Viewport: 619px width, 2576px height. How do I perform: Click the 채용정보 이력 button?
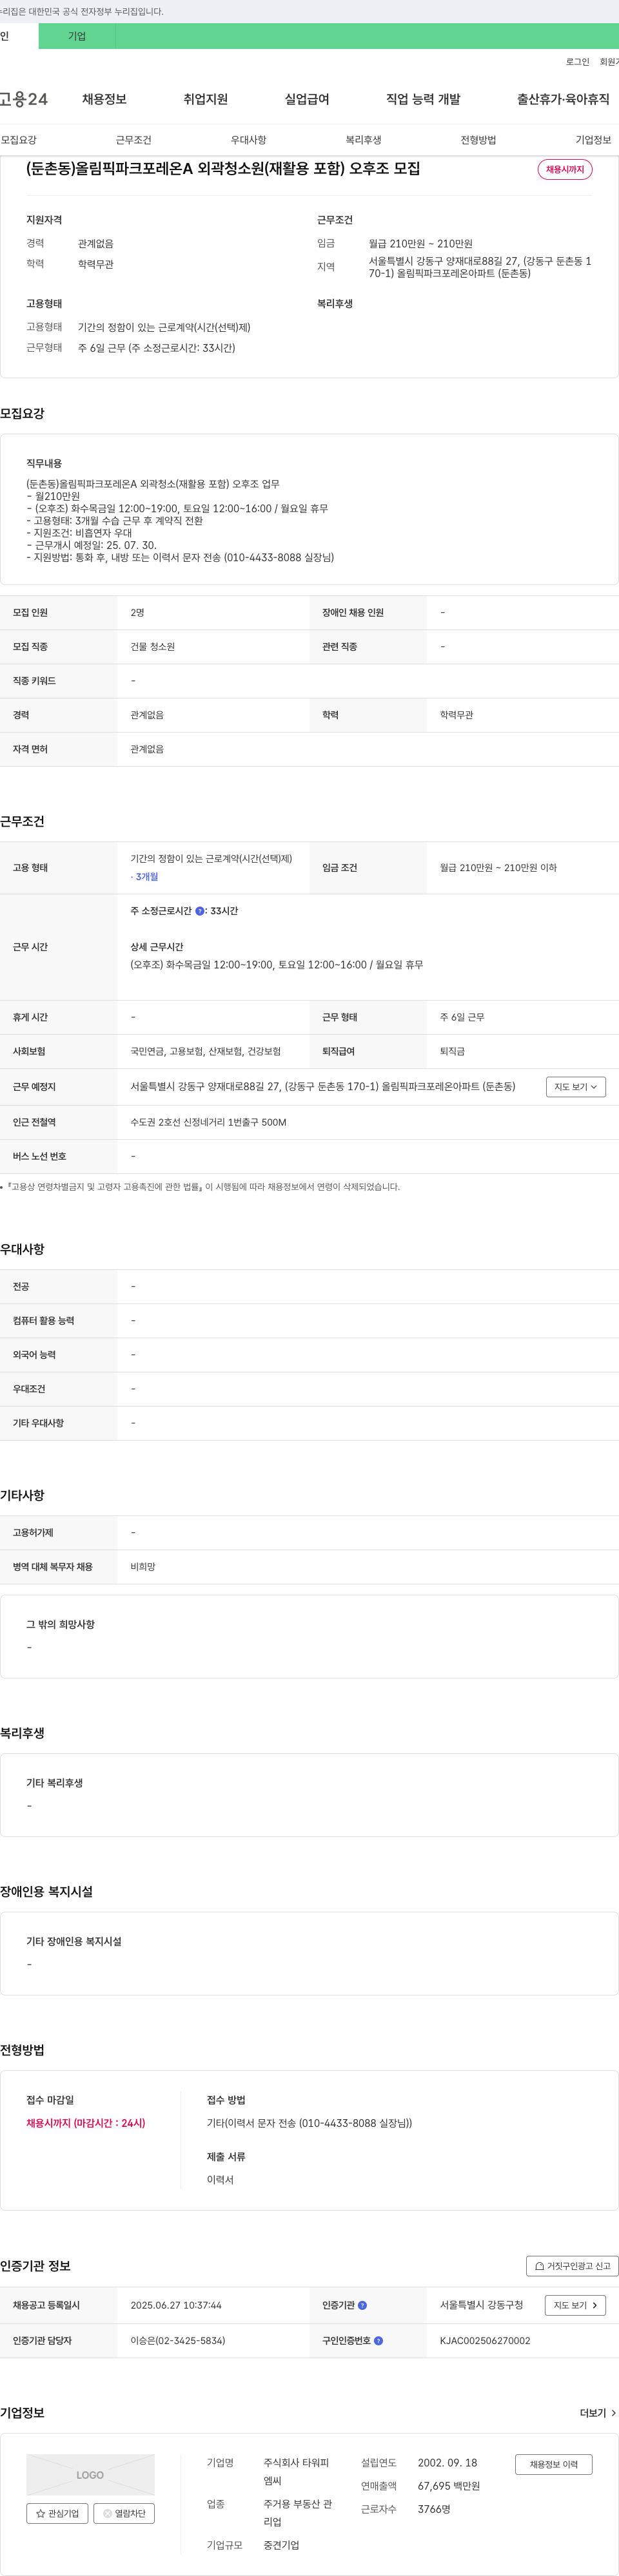(x=554, y=2464)
